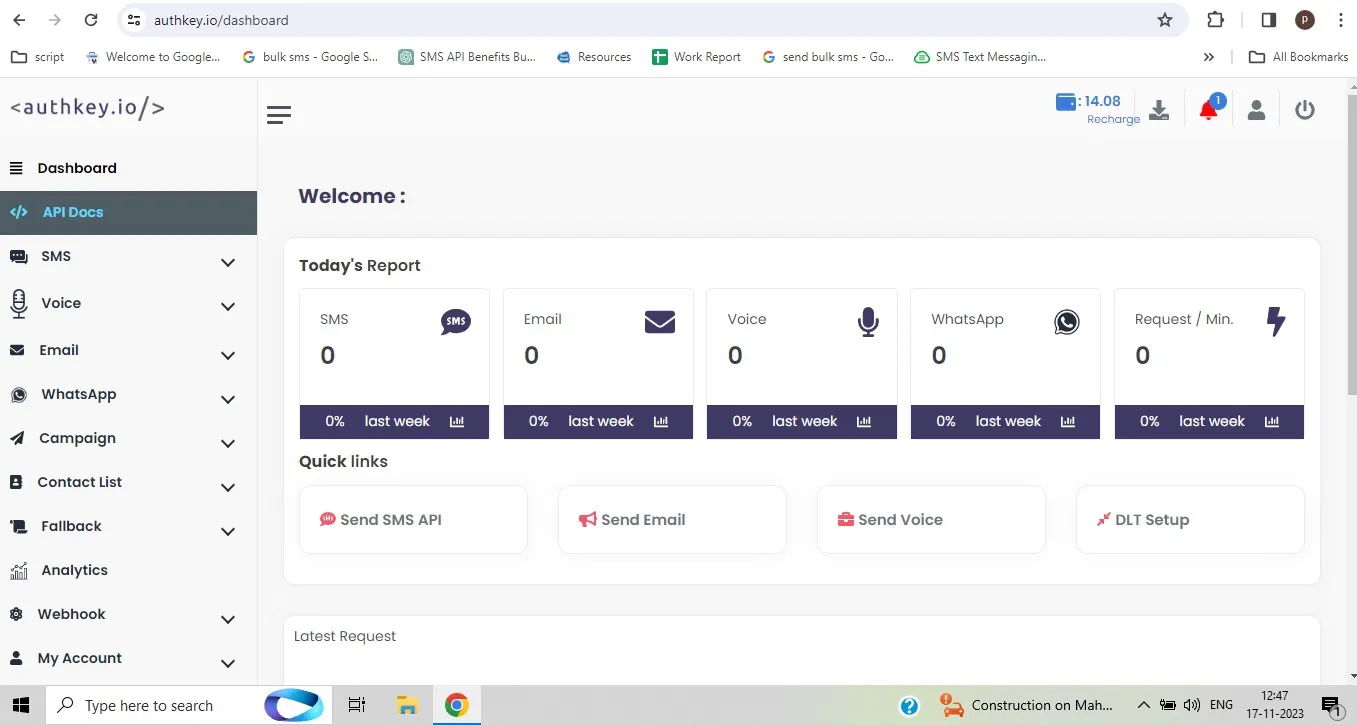Screen dimensions: 1357x725
Task: Expand the My Account chevron
Action: (x=228, y=663)
